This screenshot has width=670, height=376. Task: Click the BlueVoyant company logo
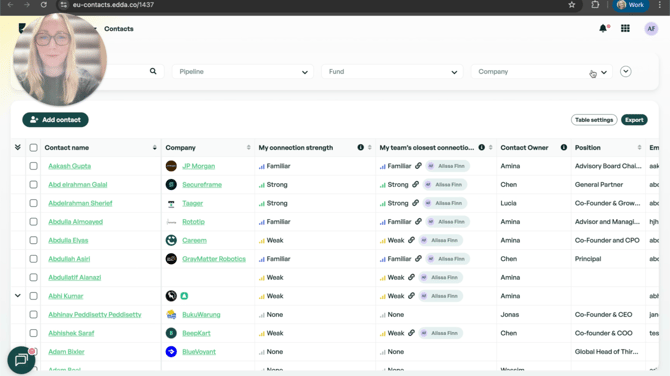coord(171,352)
